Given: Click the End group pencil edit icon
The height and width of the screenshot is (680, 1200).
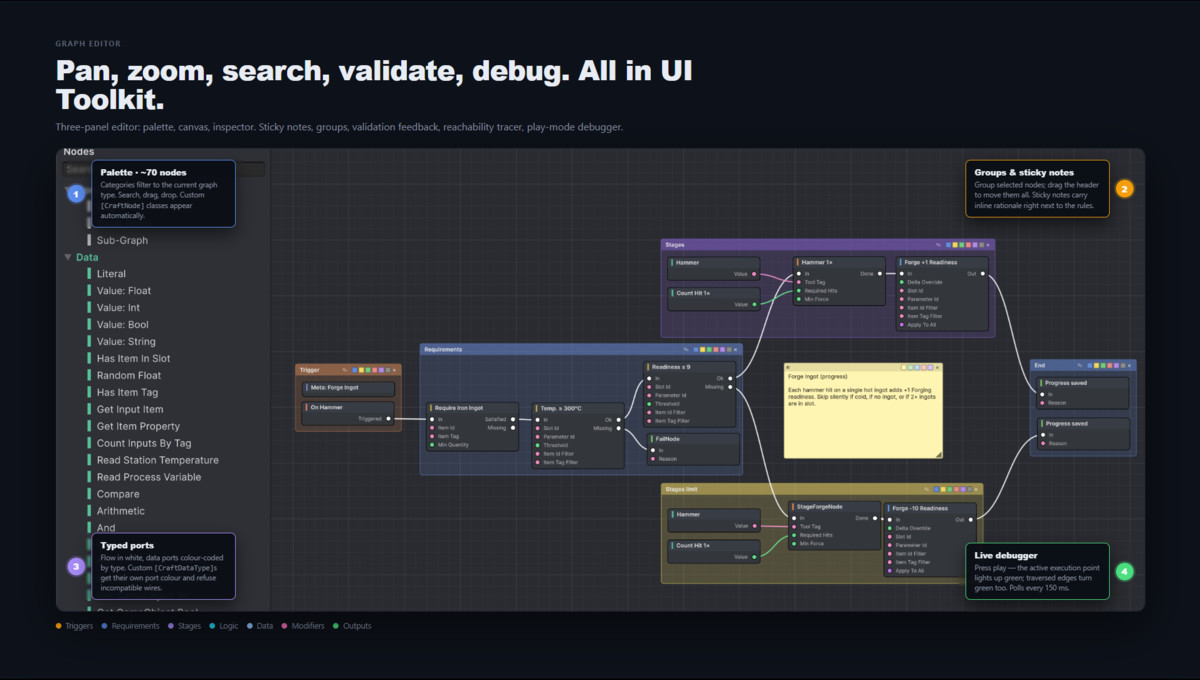Looking at the screenshot, I should (x=1079, y=366).
